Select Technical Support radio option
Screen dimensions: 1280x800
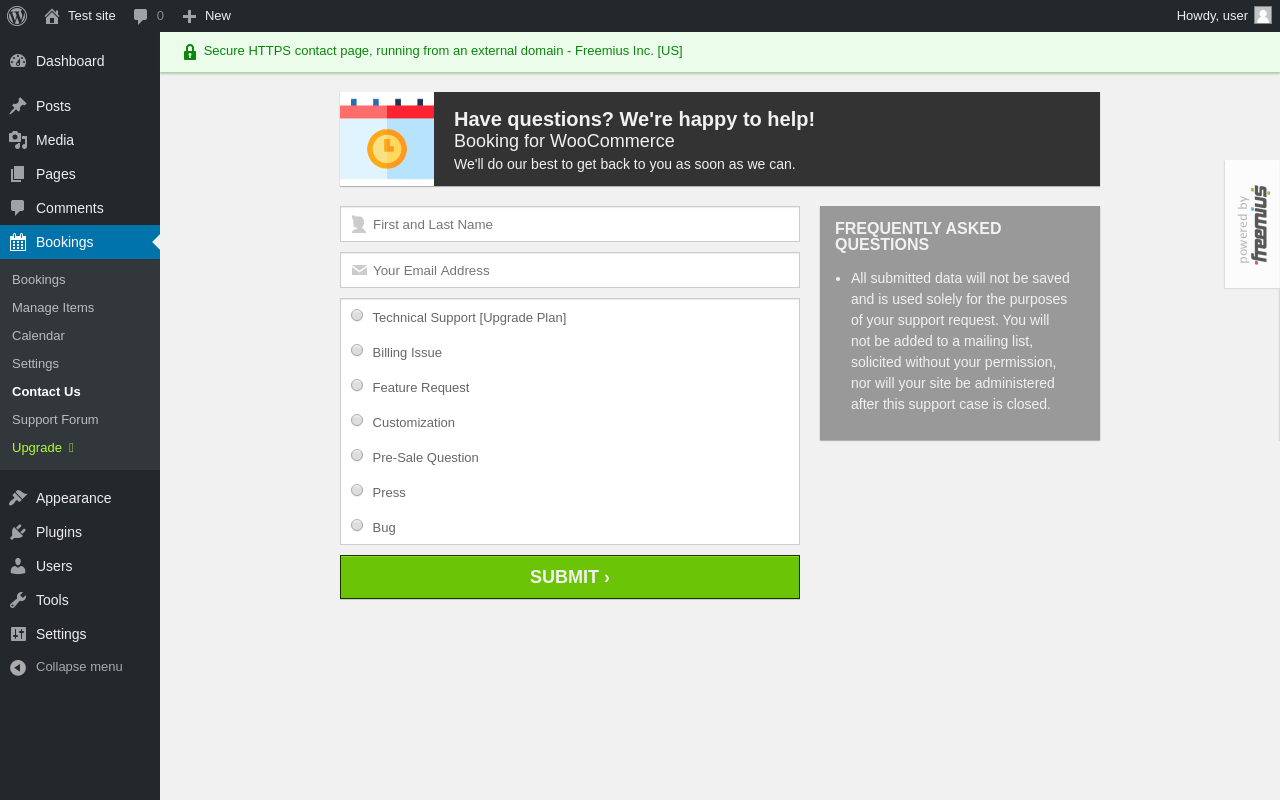click(357, 315)
